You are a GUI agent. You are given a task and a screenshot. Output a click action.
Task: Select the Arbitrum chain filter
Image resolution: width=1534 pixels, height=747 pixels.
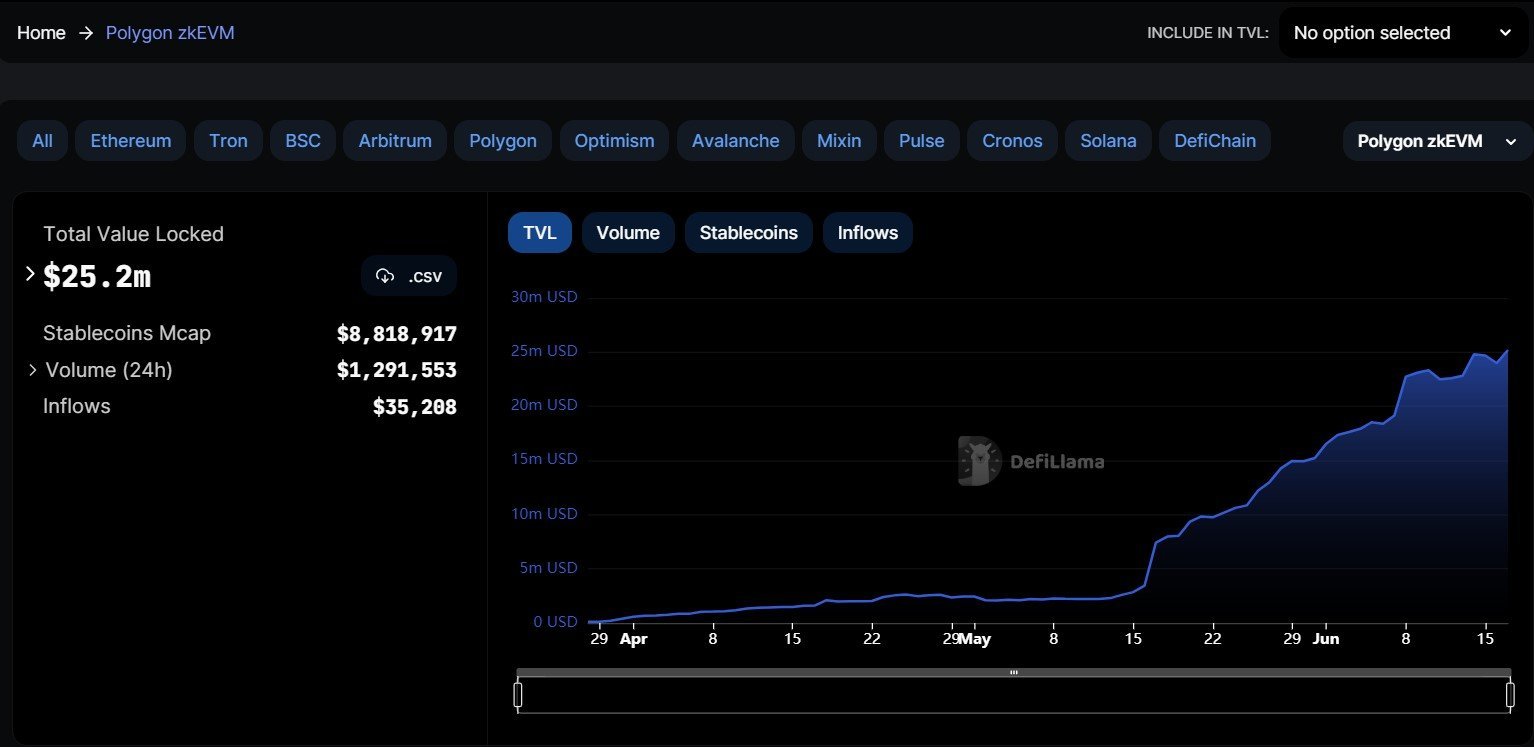394,140
